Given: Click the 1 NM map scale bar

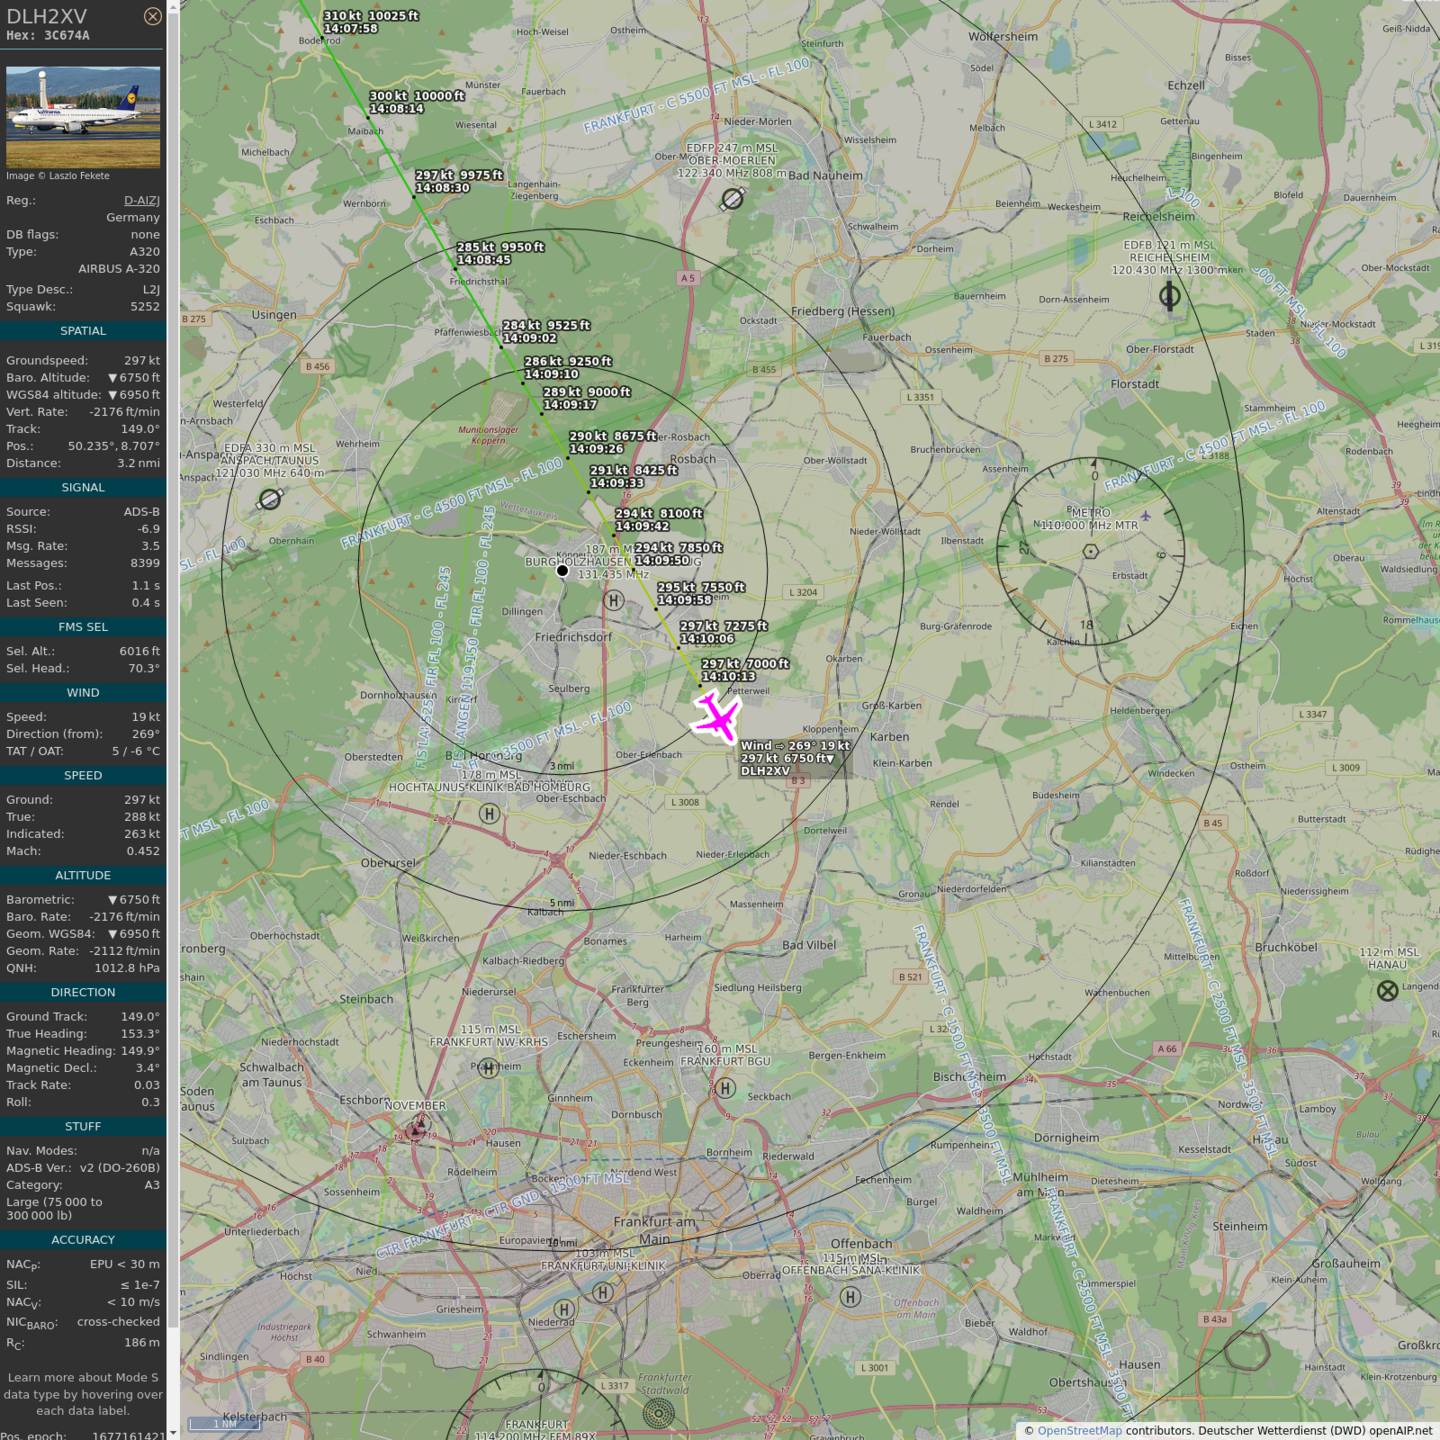Looking at the screenshot, I should click(x=225, y=1424).
